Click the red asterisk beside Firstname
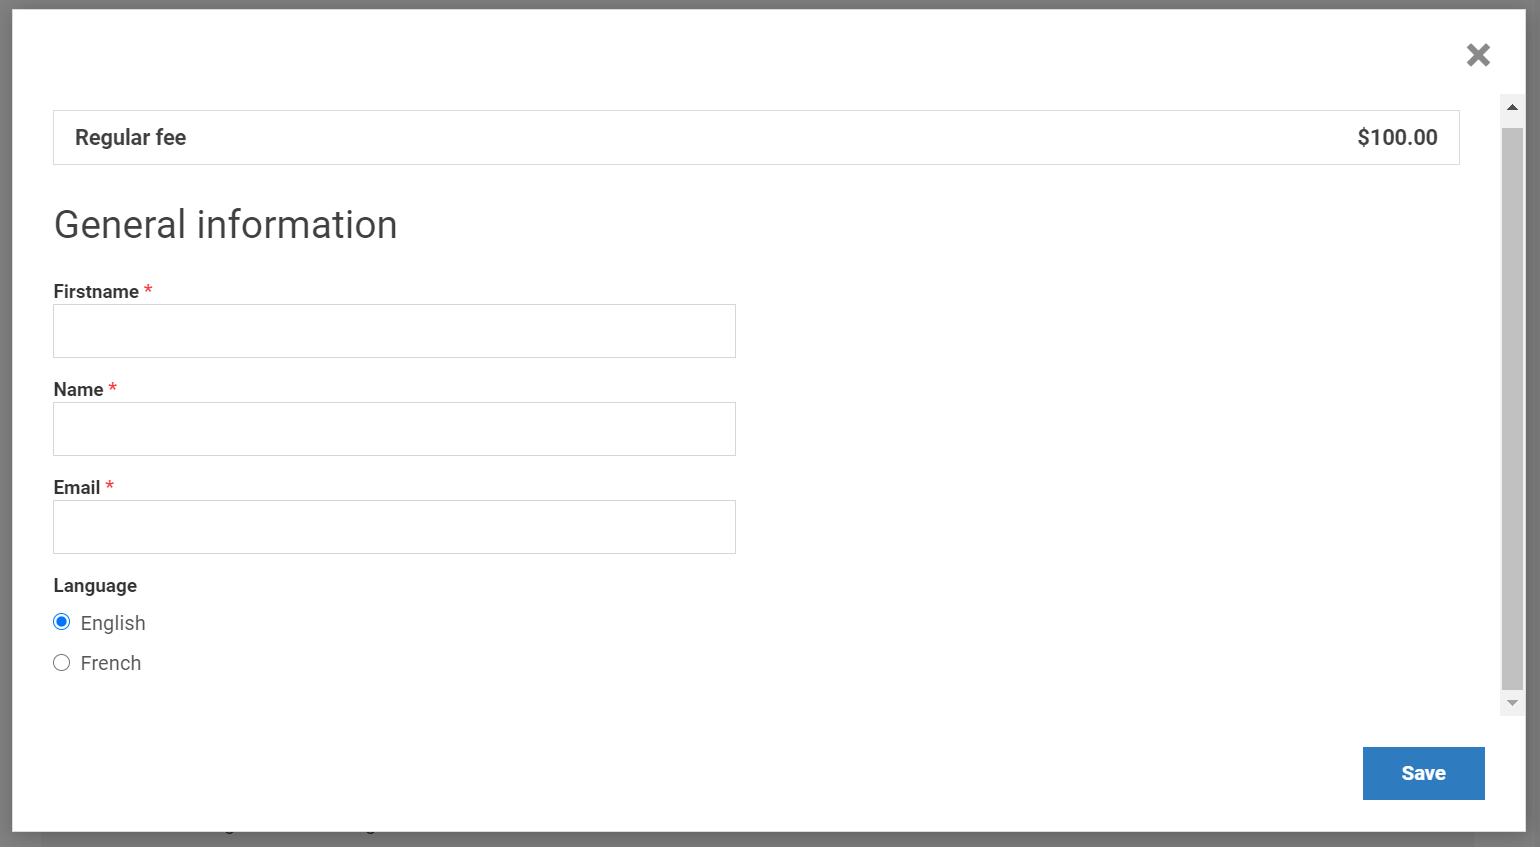This screenshot has width=1540, height=847. pyautogui.click(x=148, y=290)
